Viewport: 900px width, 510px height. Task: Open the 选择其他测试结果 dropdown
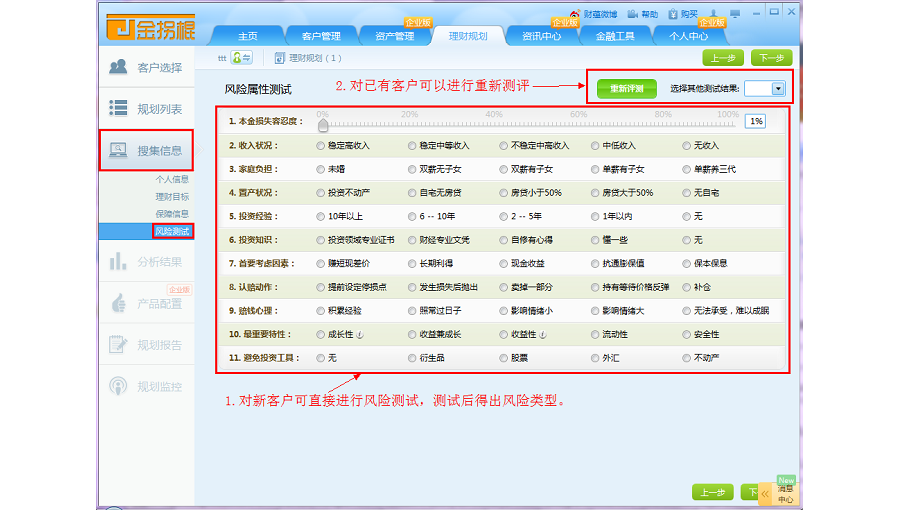778,89
